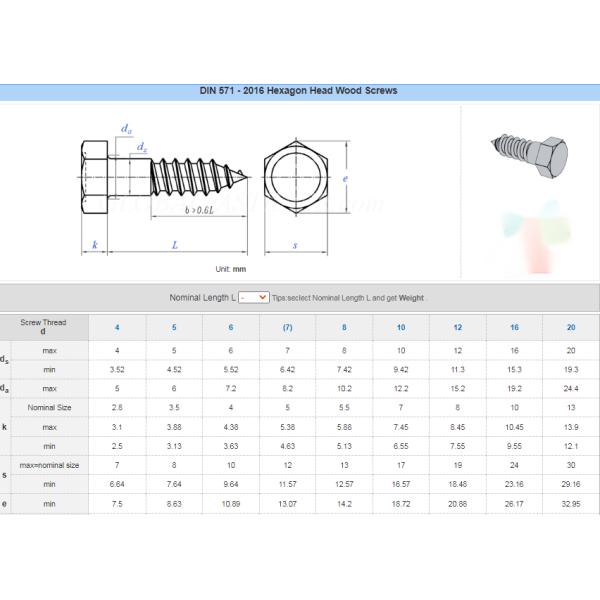Open the Nominal Length L dropdown
The image size is (600, 600).
pyautogui.click(x=254, y=297)
